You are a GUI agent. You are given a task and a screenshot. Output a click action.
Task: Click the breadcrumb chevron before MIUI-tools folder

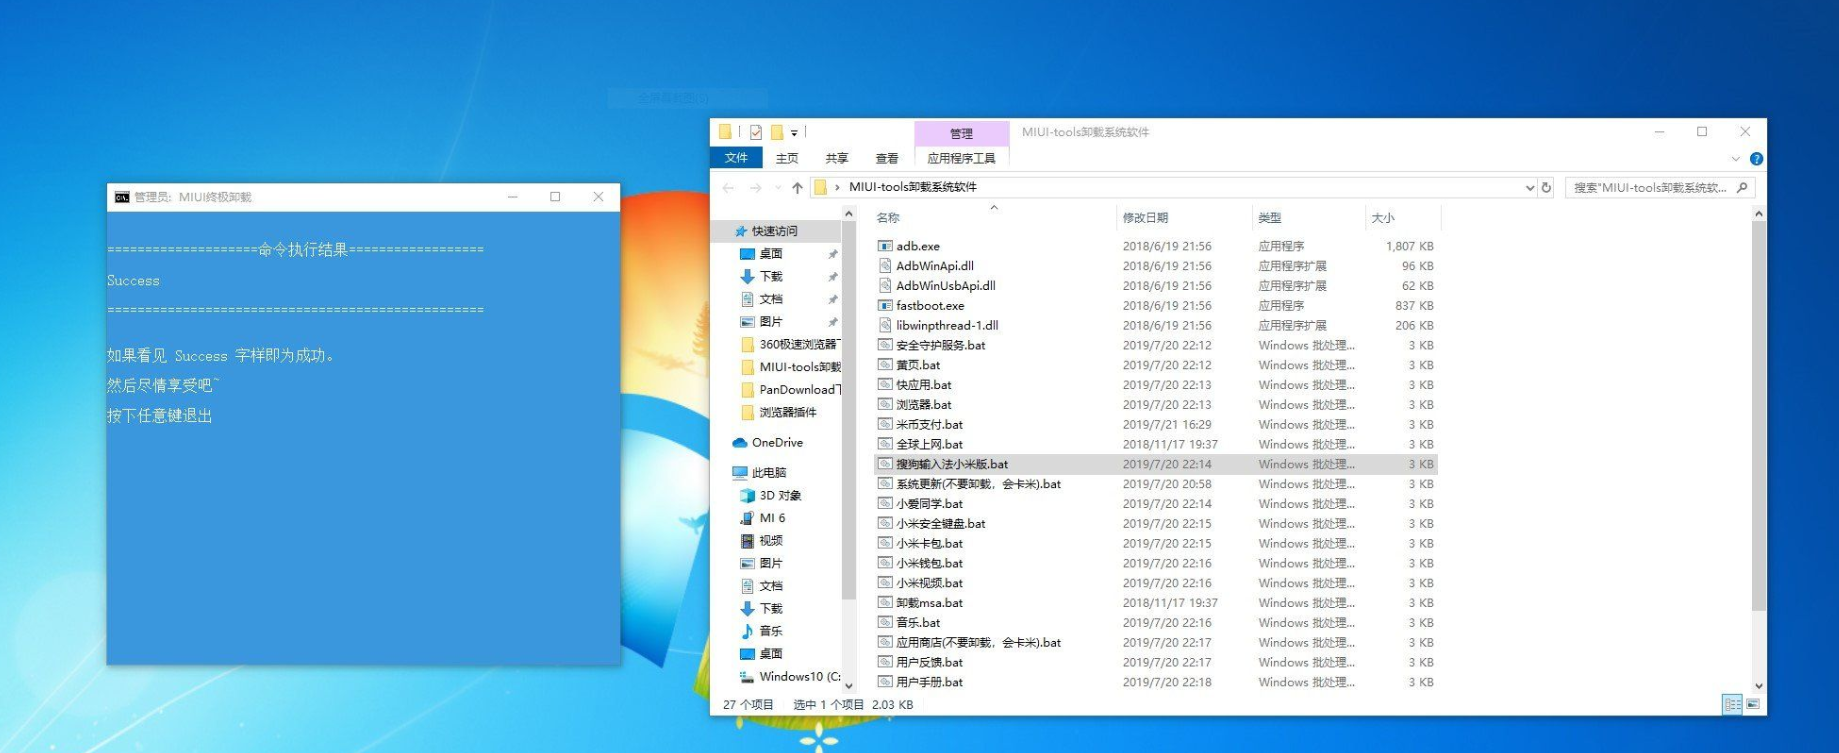tap(837, 187)
